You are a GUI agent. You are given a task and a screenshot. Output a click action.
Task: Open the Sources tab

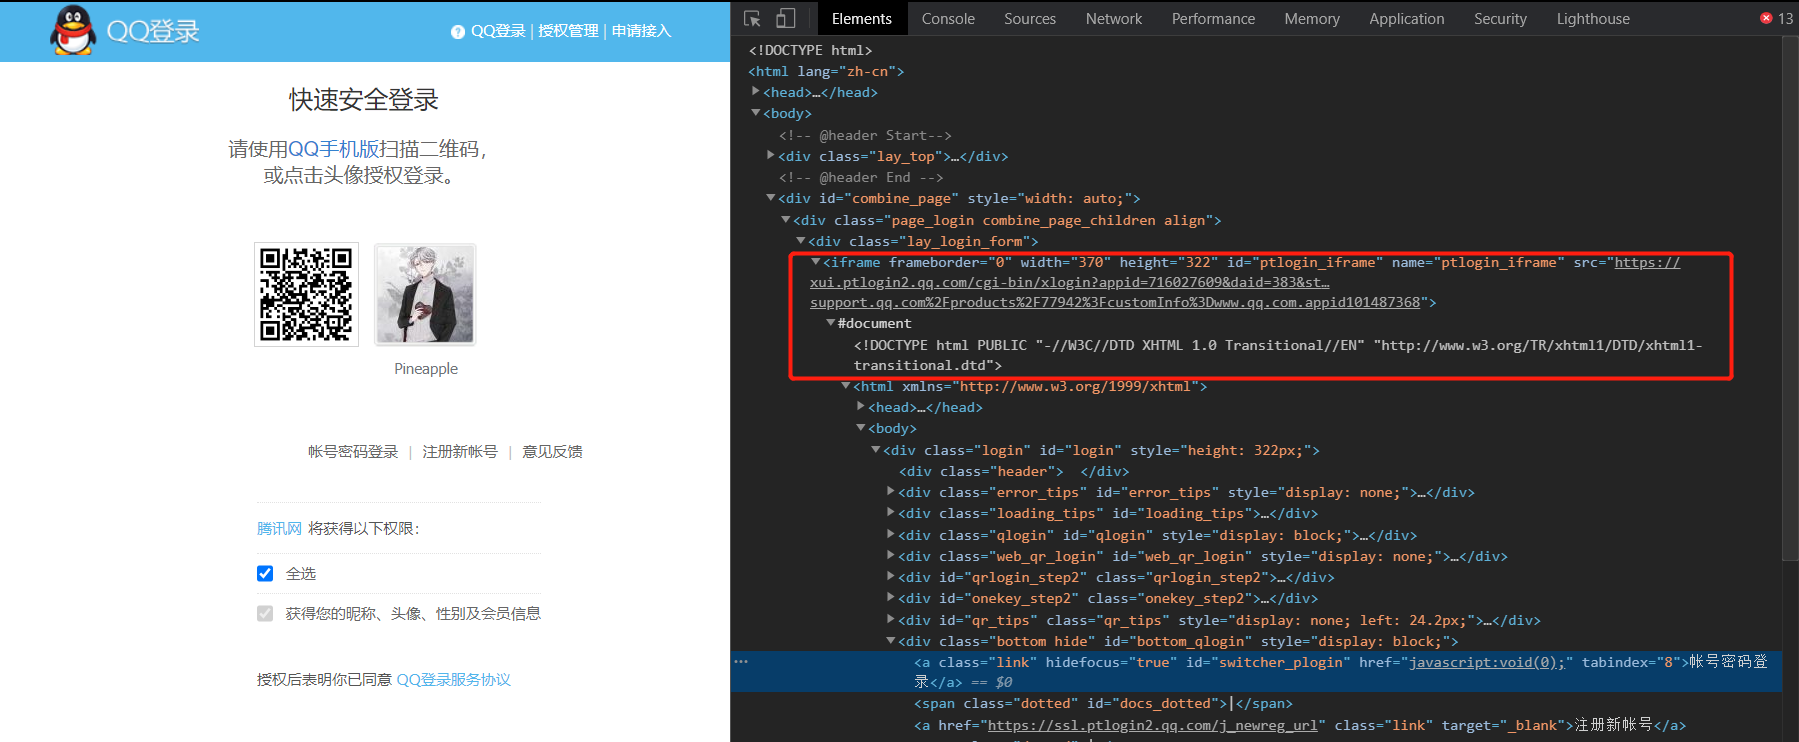click(1030, 18)
